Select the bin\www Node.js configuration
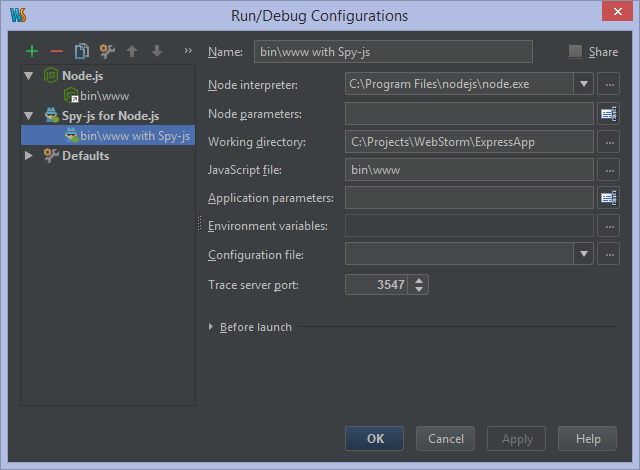Image resolution: width=640 pixels, height=470 pixels. tap(104, 96)
